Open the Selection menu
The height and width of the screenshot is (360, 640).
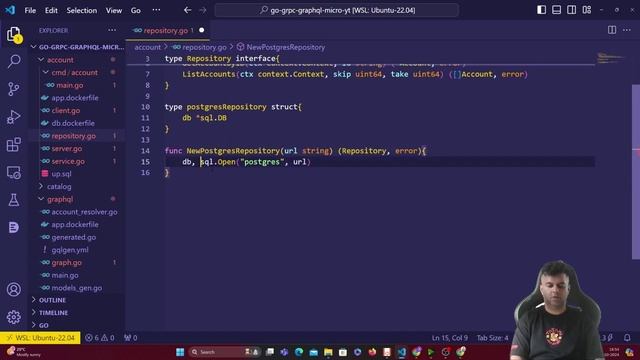(x=82, y=10)
